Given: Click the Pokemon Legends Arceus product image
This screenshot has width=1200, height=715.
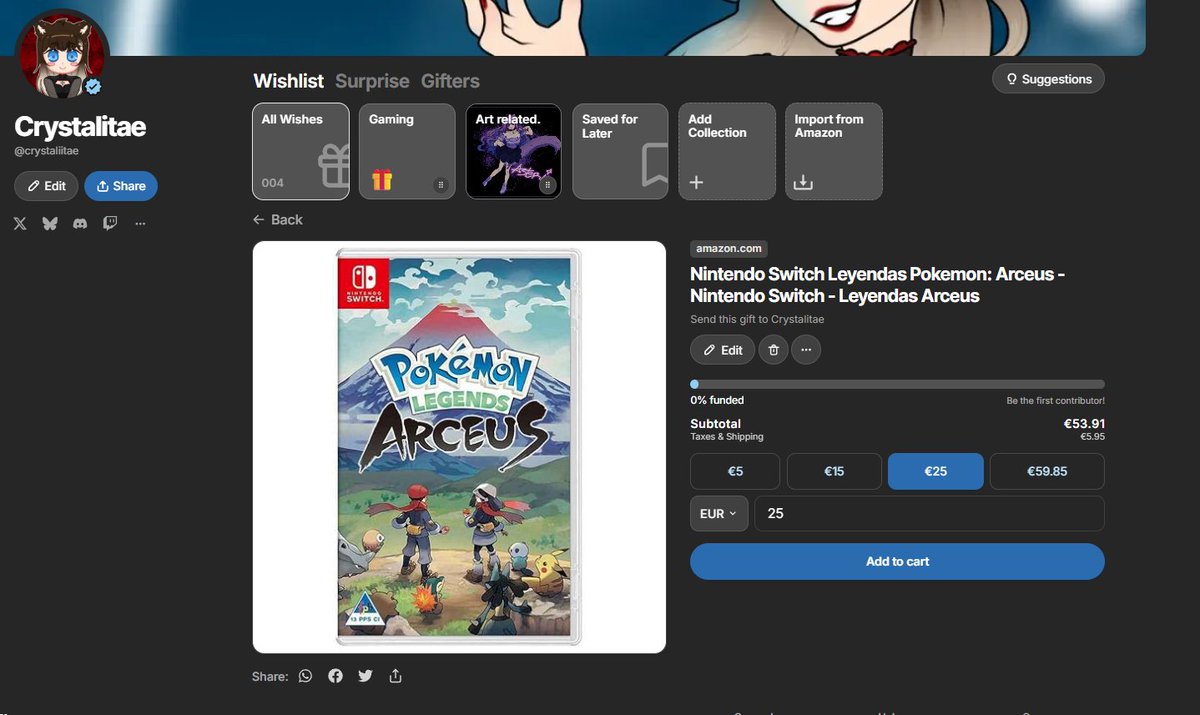Looking at the screenshot, I should 459,447.
